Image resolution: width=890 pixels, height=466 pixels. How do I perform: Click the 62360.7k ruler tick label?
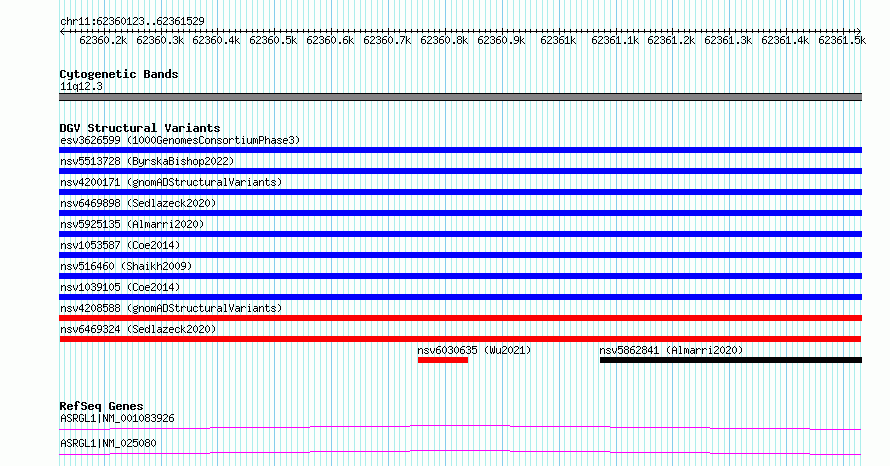click(x=387, y=40)
